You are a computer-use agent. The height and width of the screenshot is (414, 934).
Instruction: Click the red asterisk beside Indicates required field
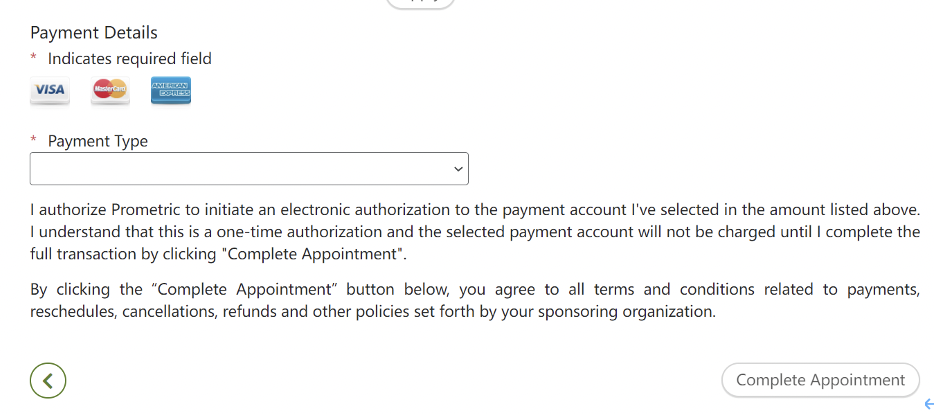tap(34, 58)
